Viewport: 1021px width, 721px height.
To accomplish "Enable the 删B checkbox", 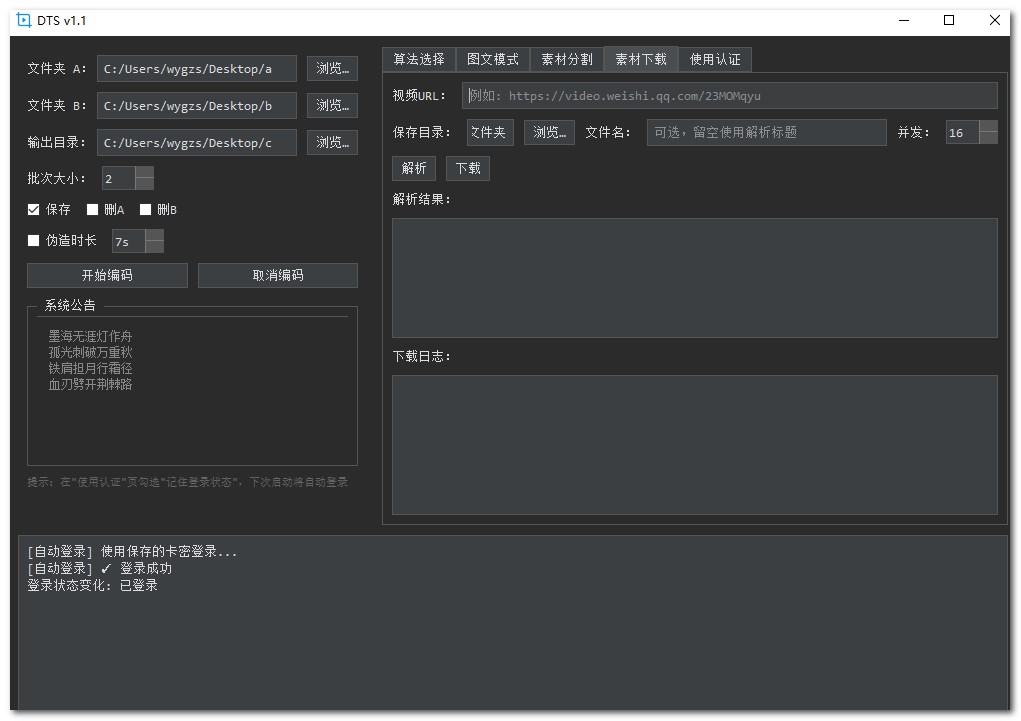I will point(145,210).
